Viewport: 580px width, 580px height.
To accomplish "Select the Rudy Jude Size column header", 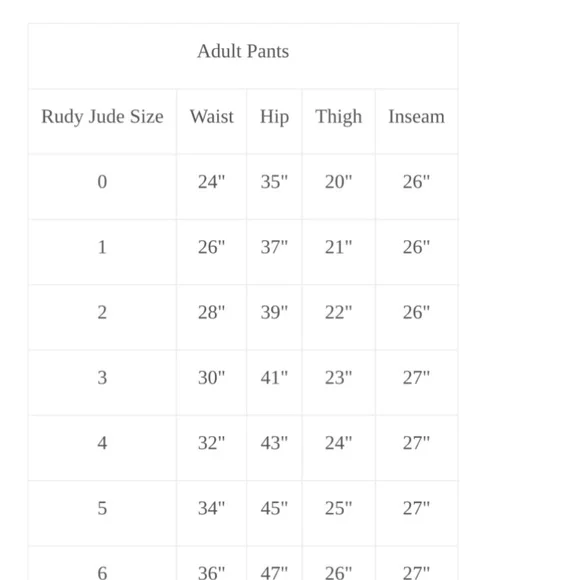I will [102, 117].
